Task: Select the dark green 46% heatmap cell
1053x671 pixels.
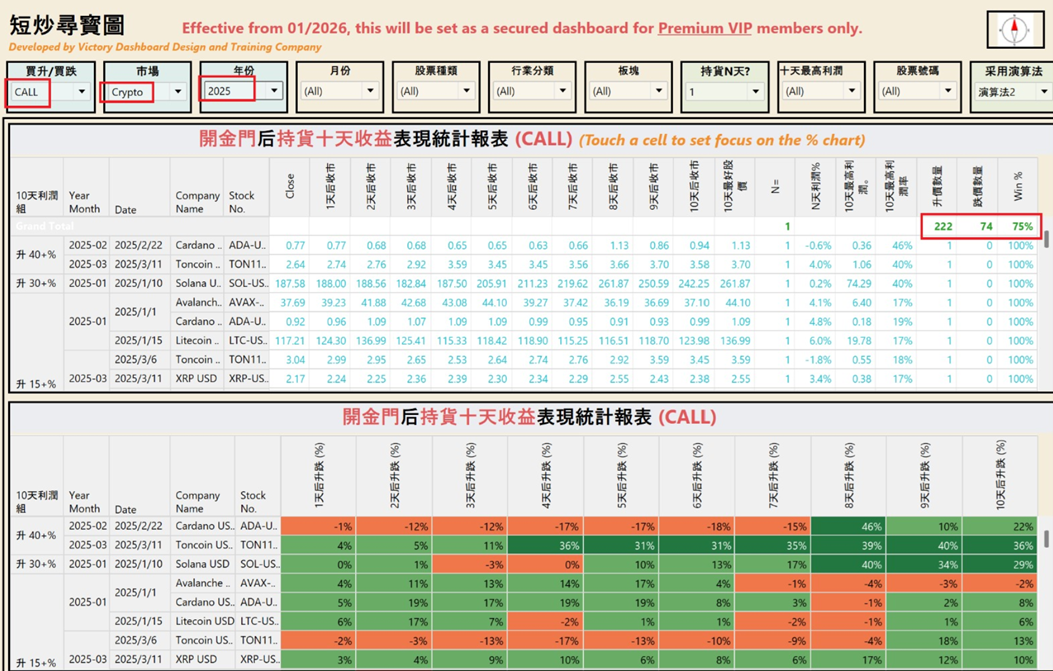Action: pos(848,526)
